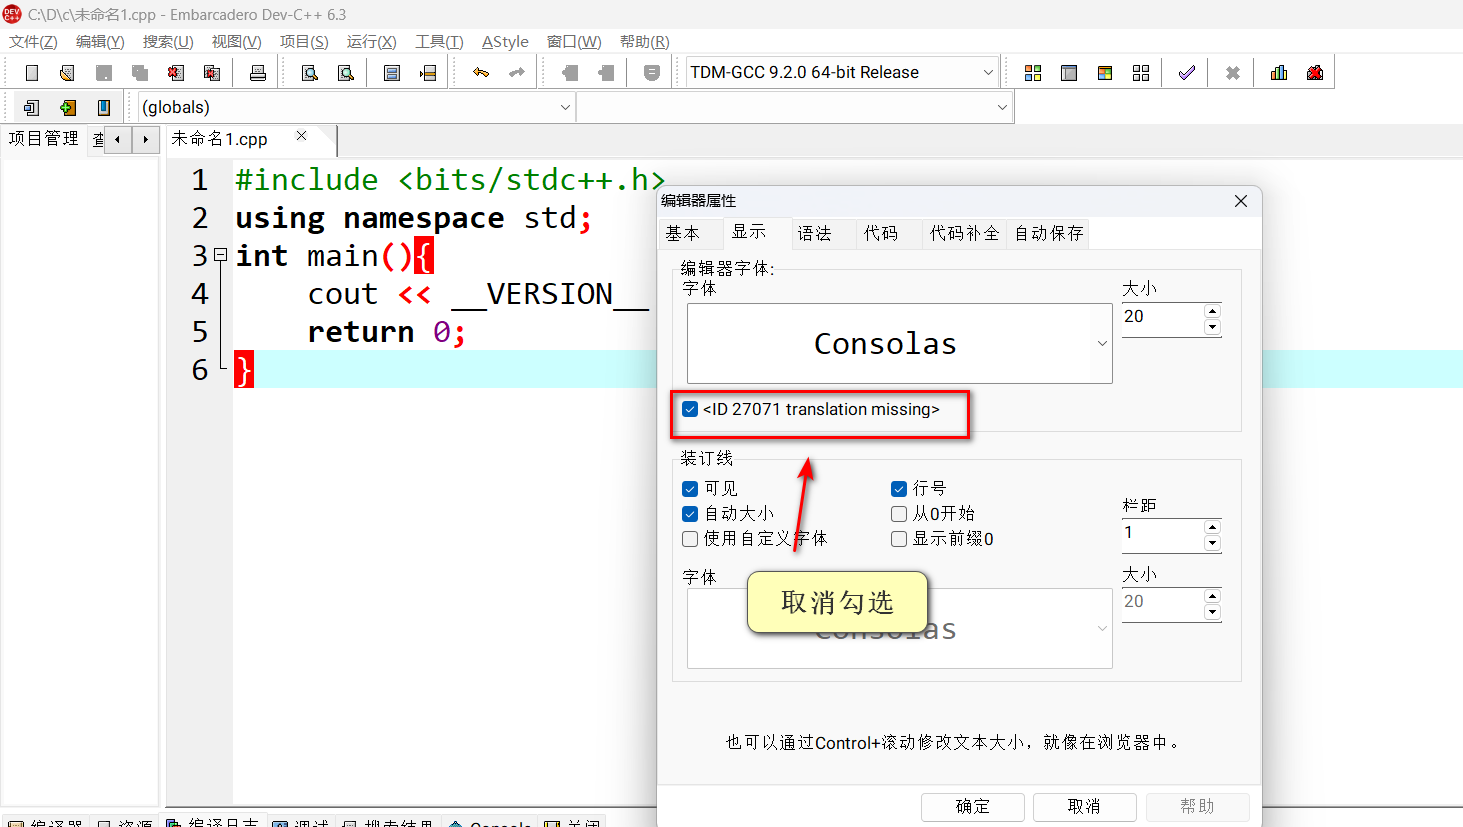Click the Run program toolbar icon
Screen dimensions: 1463x827
tap(1069, 73)
